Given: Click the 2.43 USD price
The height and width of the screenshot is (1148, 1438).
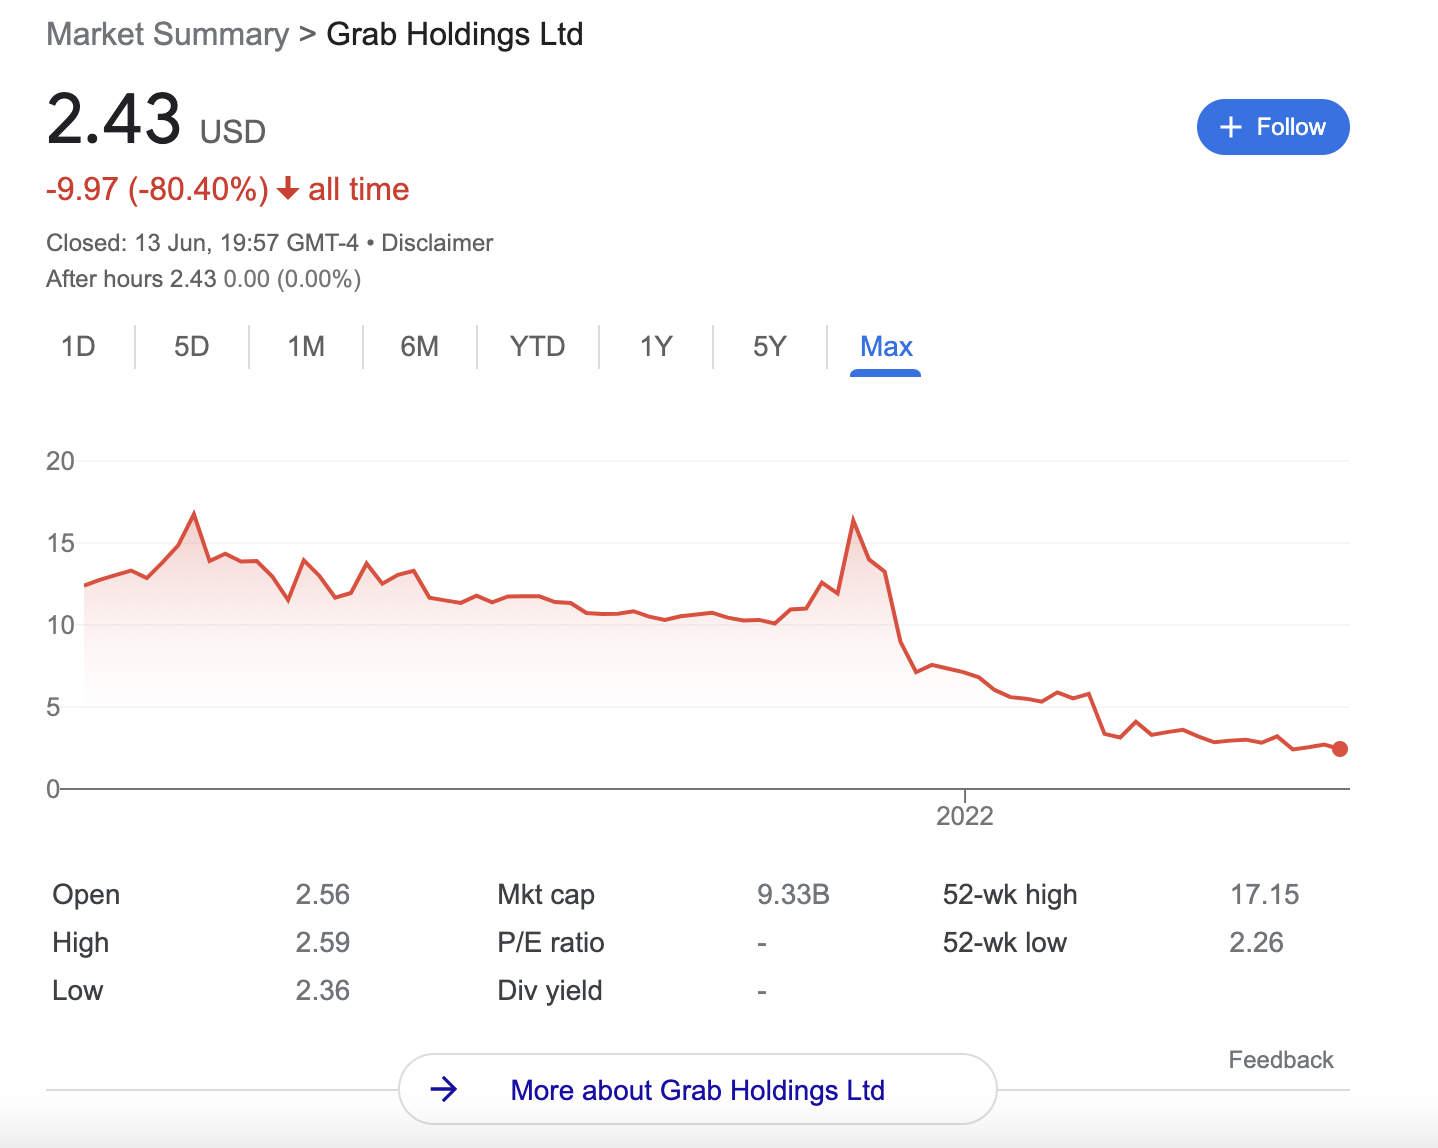Looking at the screenshot, I should coord(156,120).
